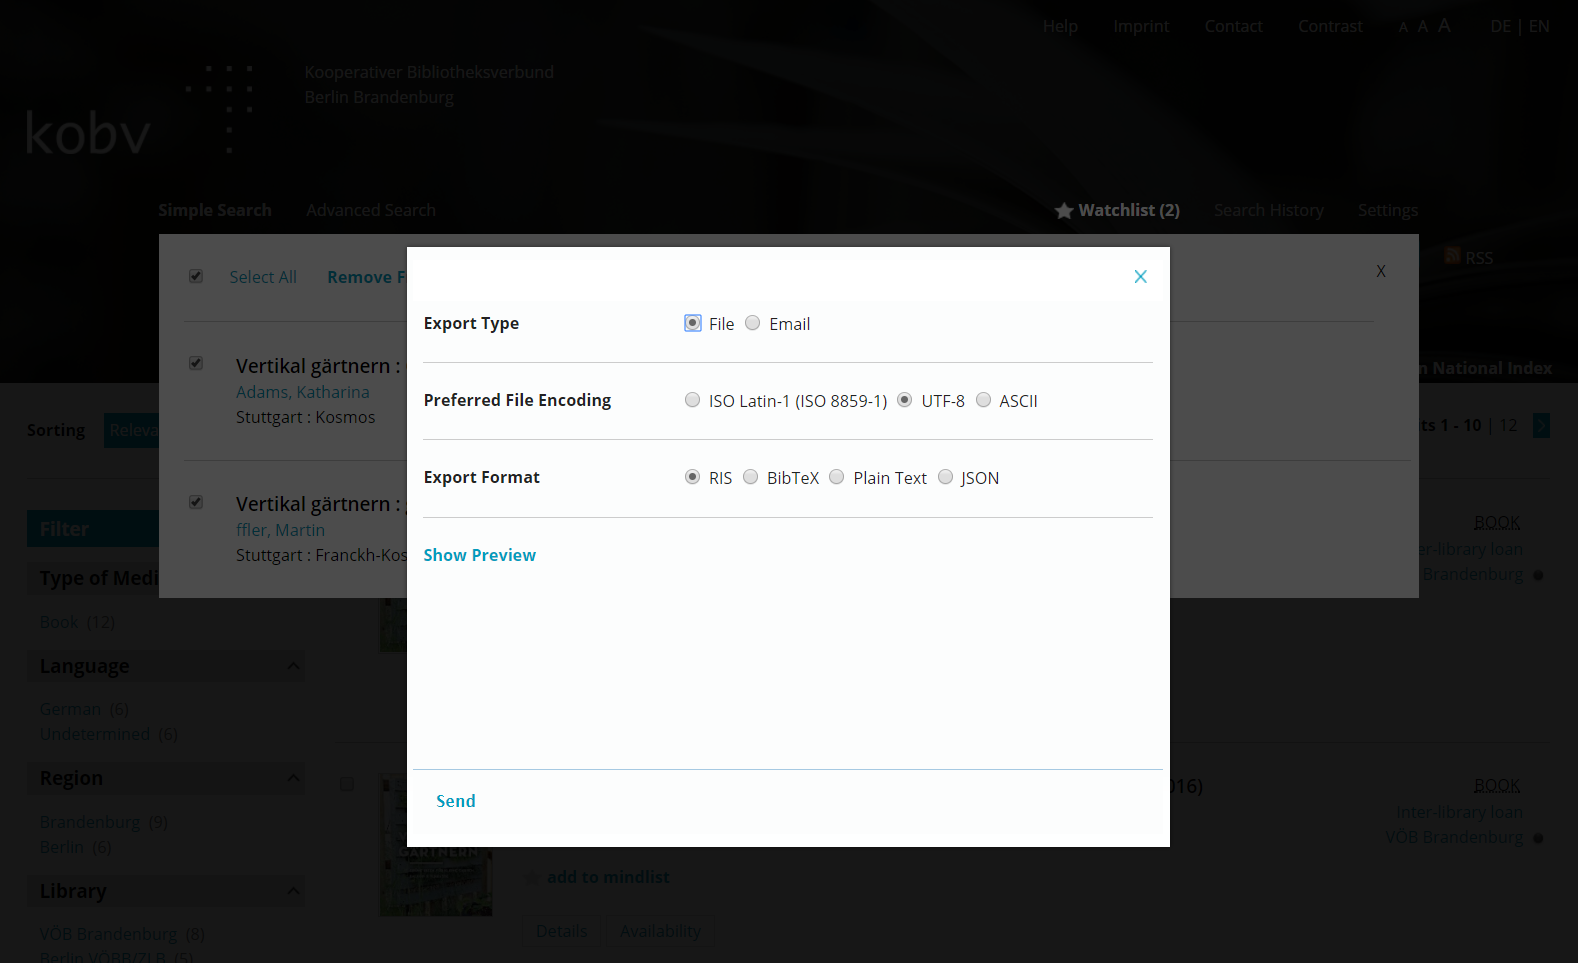Open the Advanced Search tab
Screen dimensions: 1578x963
click(x=371, y=210)
